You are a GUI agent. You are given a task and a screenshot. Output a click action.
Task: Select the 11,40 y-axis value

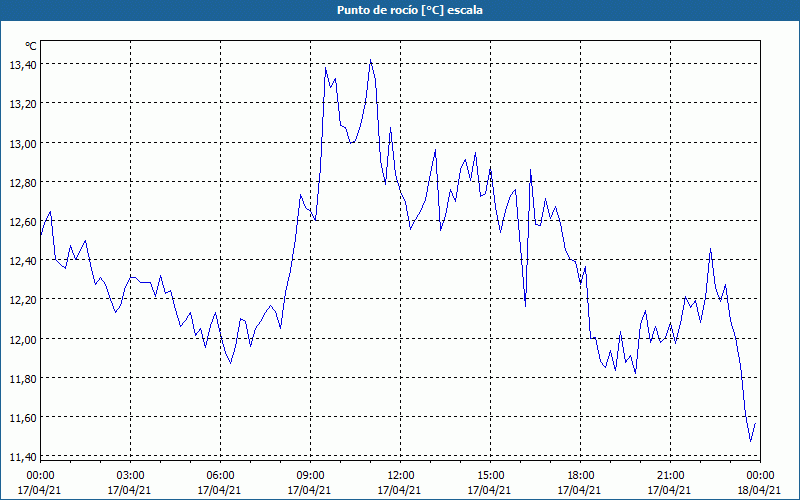(x=22, y=457)
